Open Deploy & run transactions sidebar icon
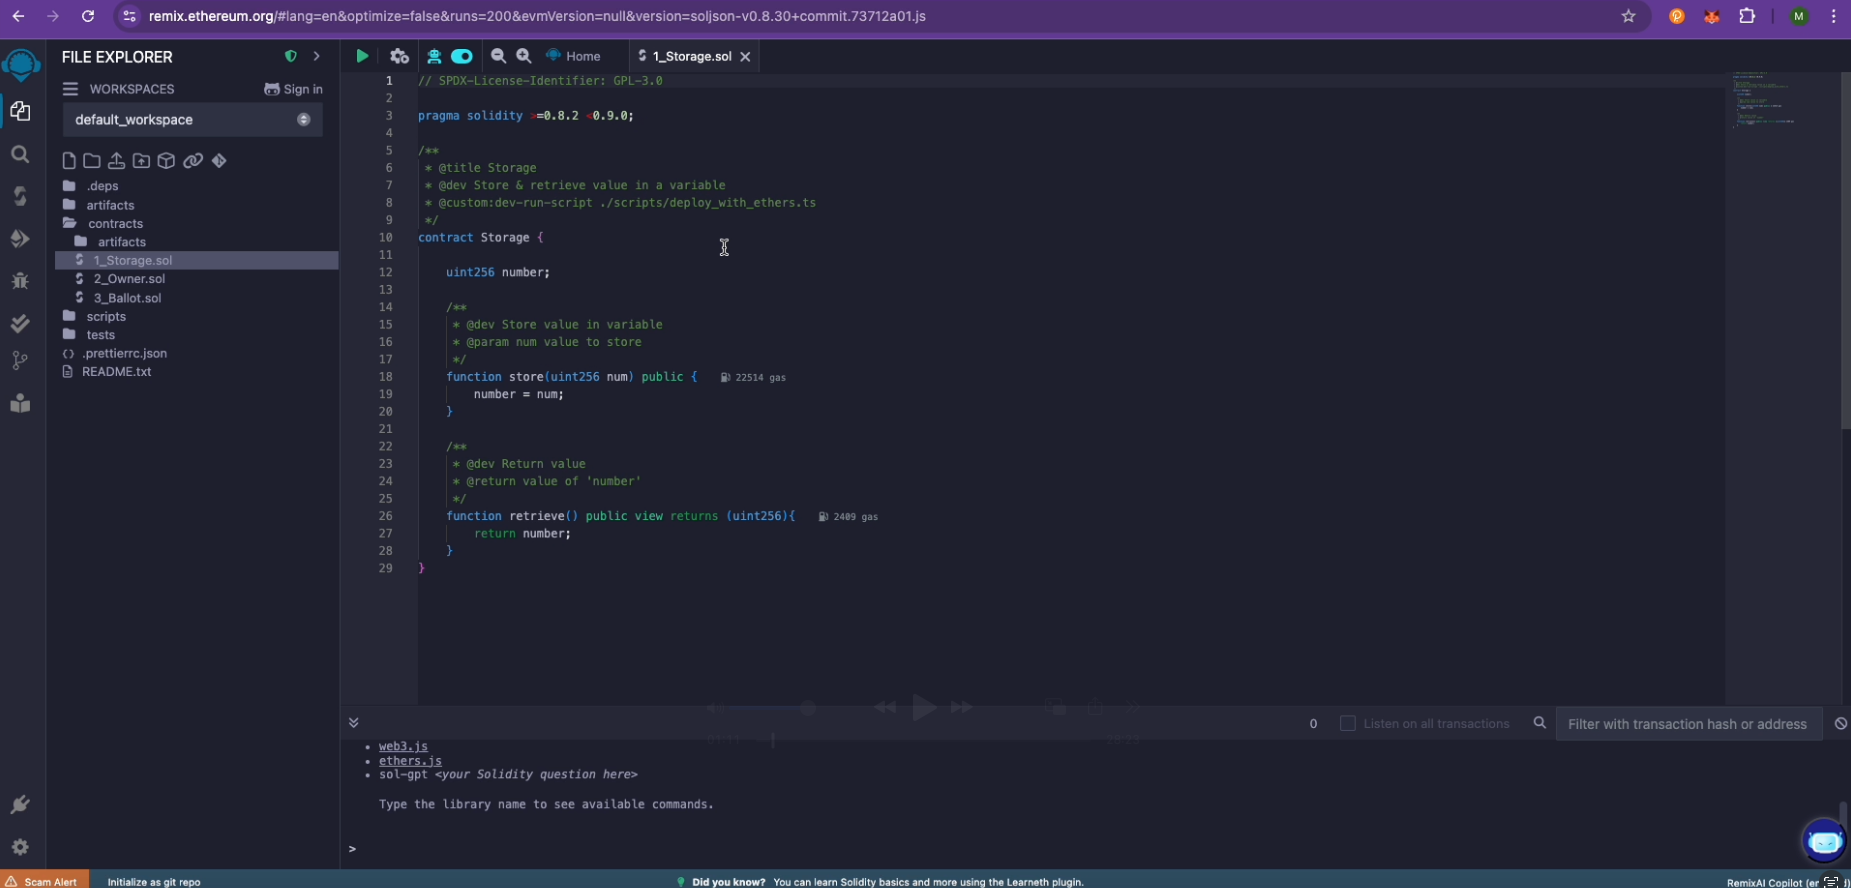The width and height of the screenshot is (1851, 888). tap(20, 238)
